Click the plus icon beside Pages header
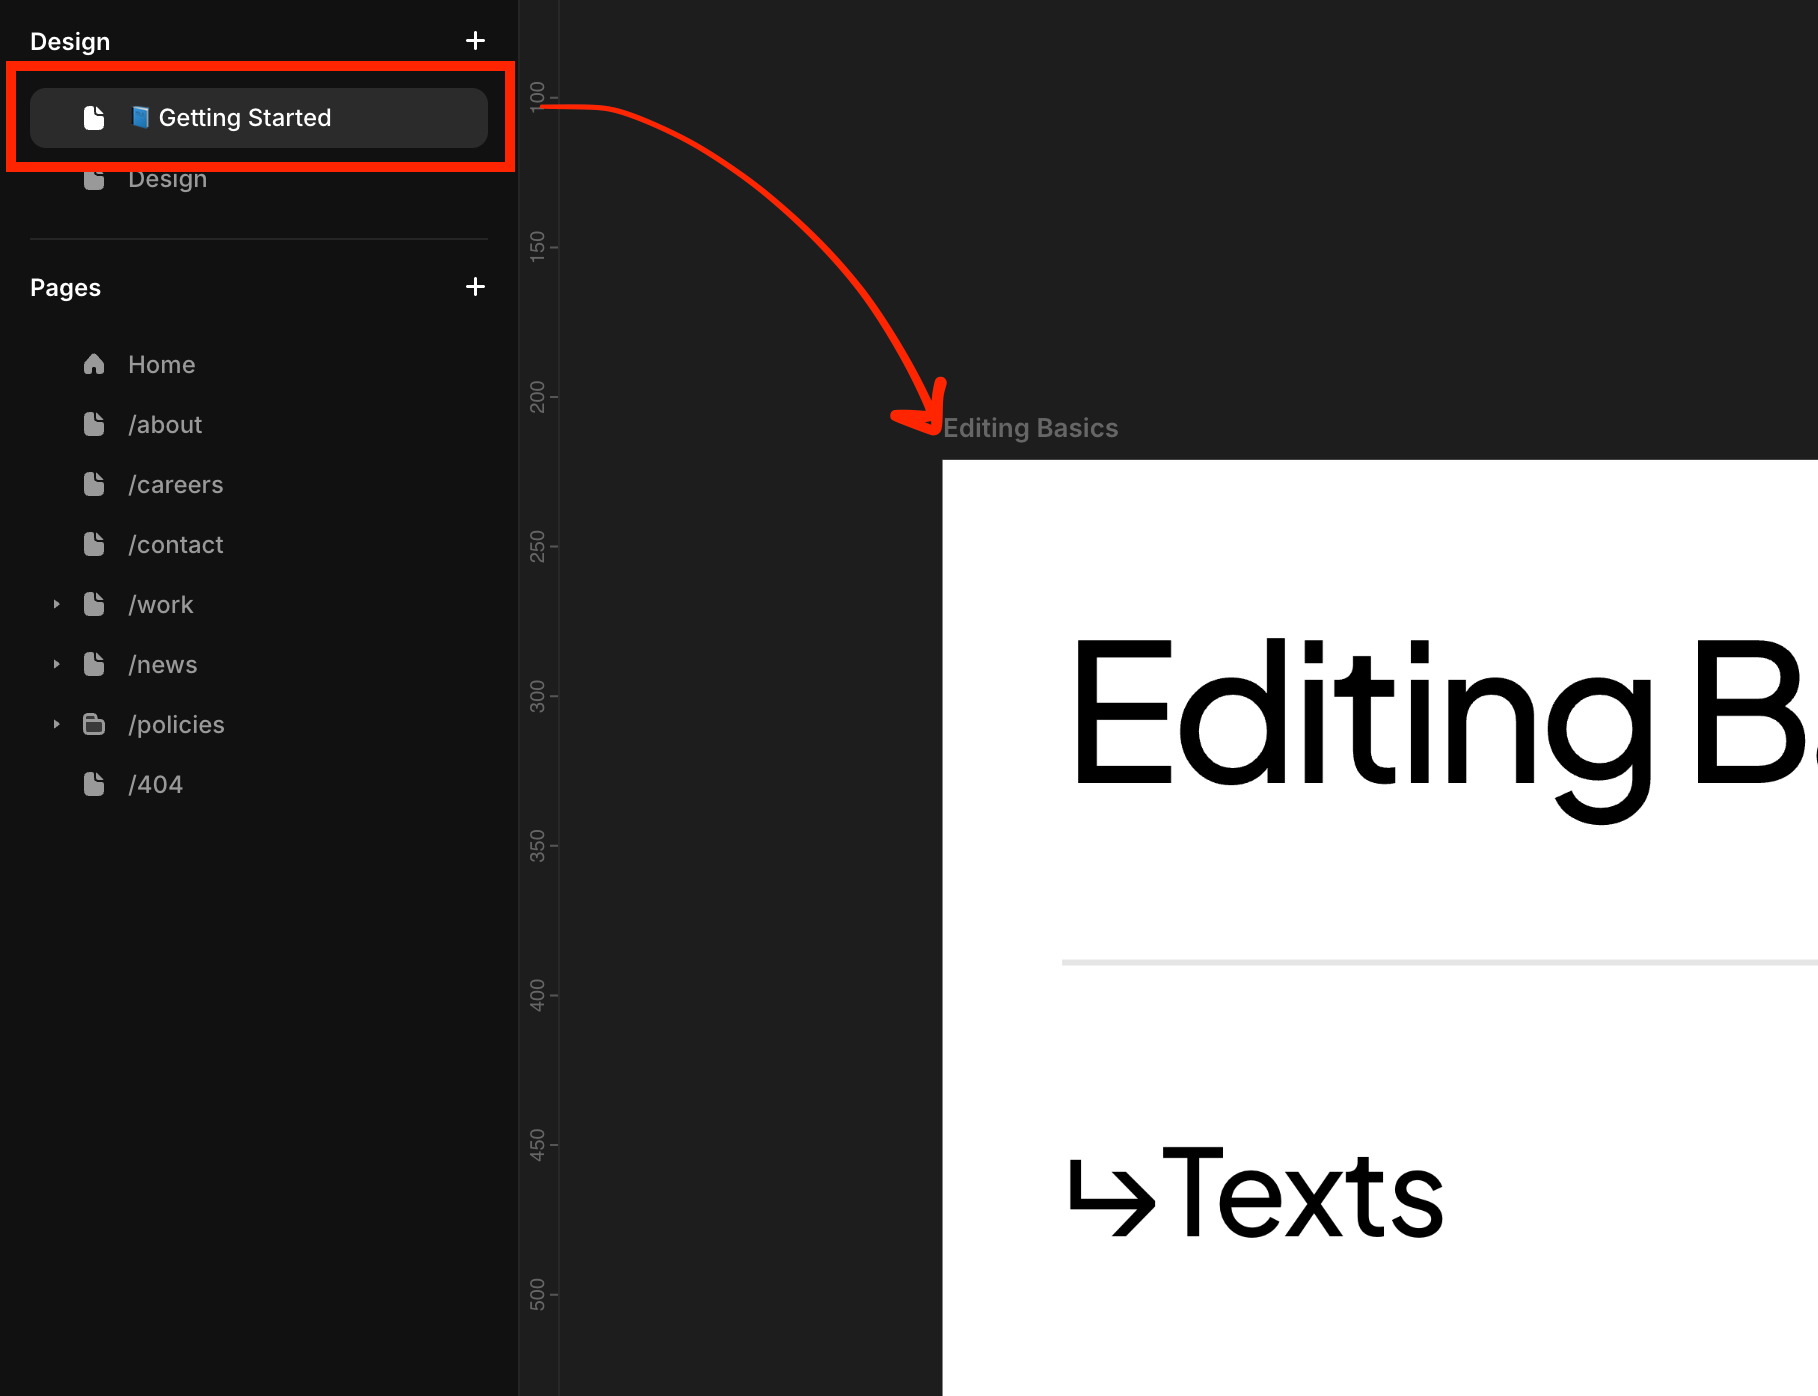 click(475, 287)
